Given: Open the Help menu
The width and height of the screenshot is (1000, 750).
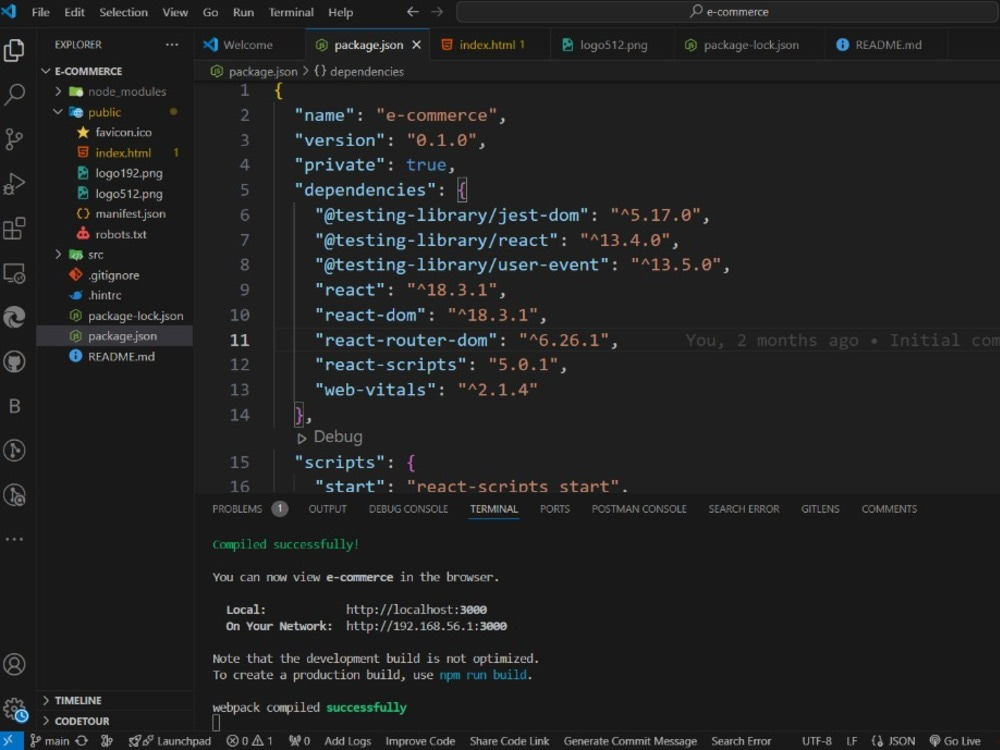Looking at the screenshot, I should tap(341, 12).
